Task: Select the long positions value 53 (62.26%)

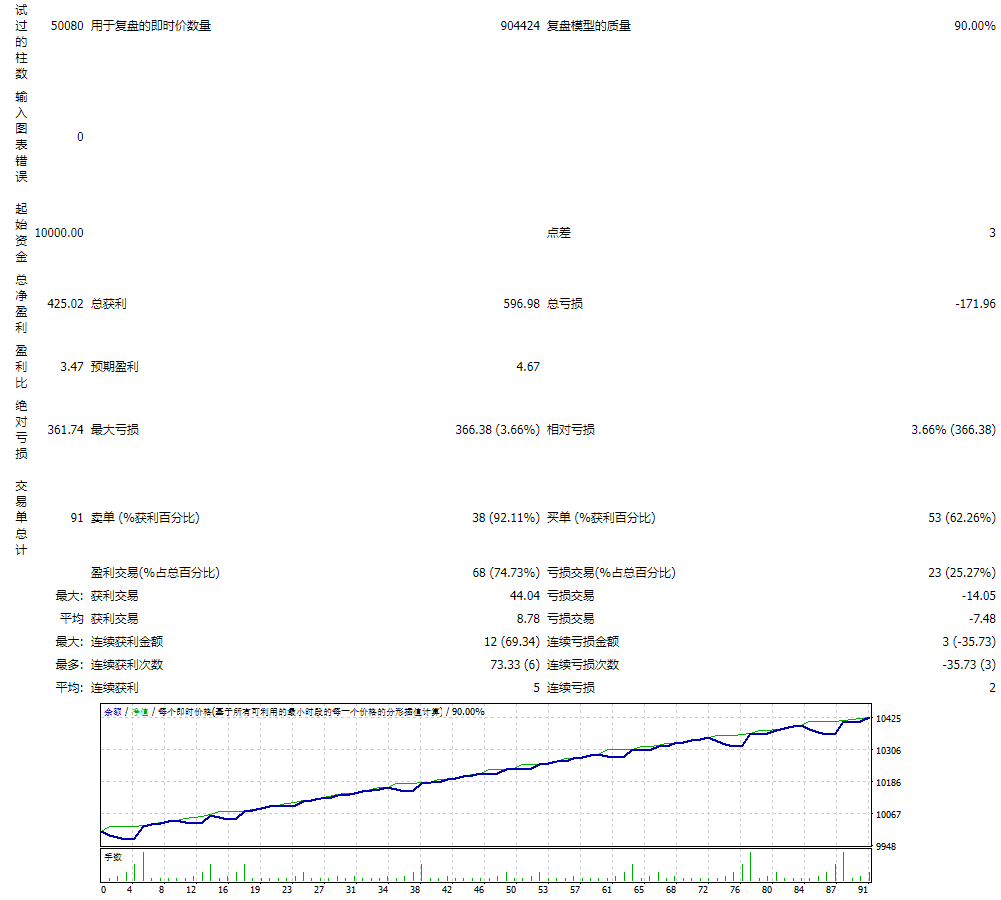Action: coord(961,518)
